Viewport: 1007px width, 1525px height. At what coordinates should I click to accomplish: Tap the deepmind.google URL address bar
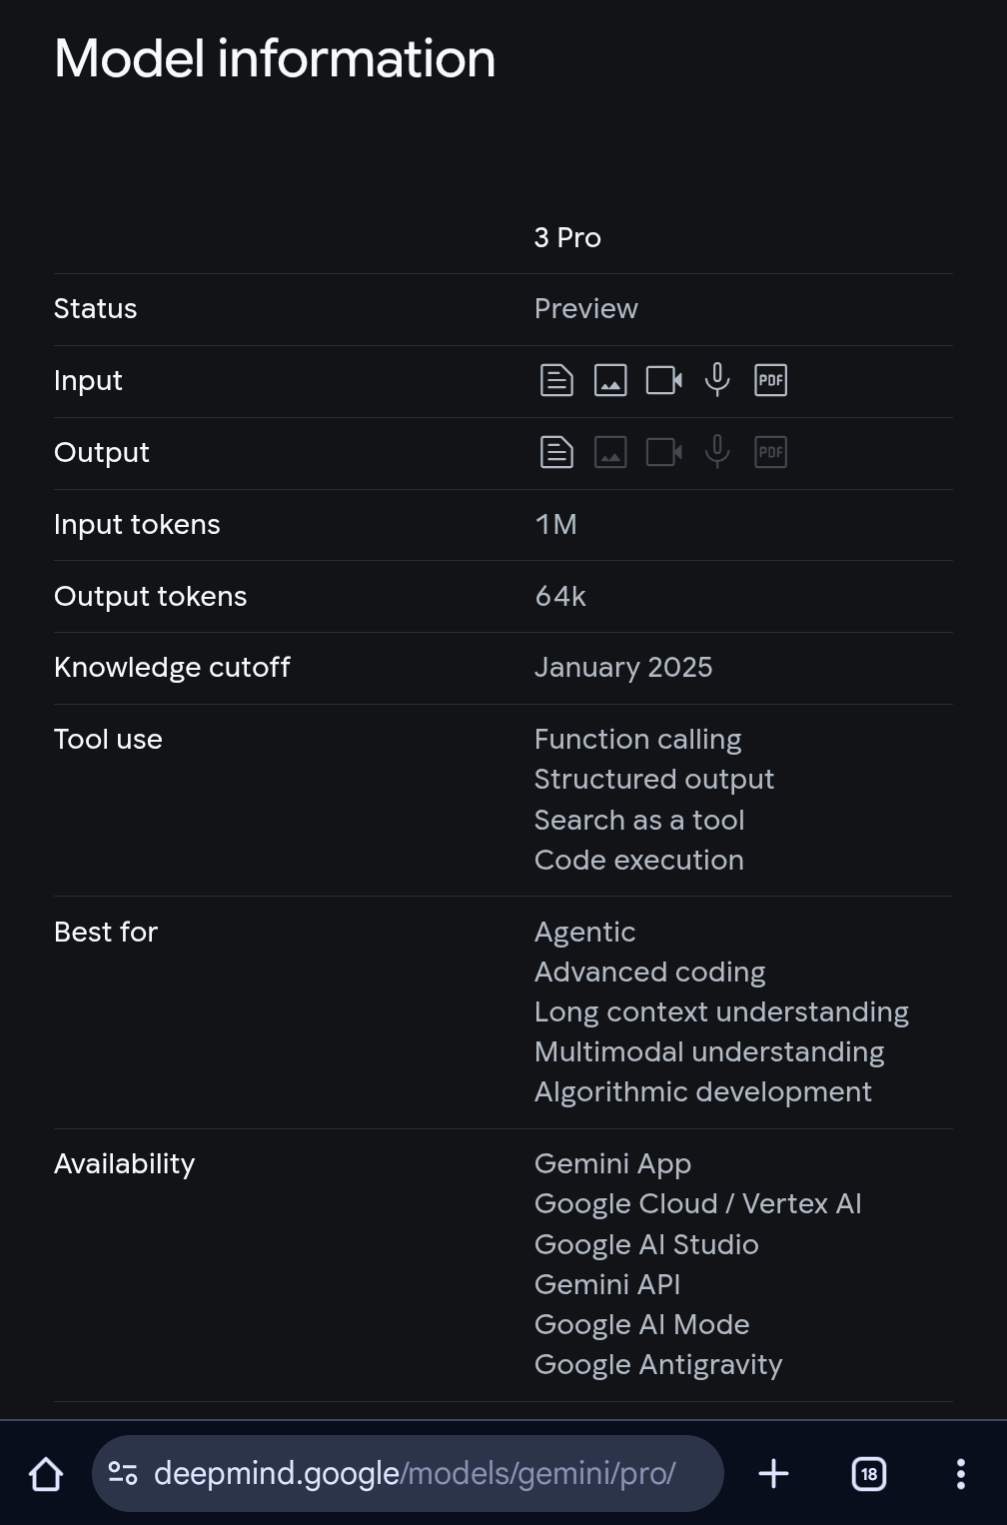coord(415,1474)
